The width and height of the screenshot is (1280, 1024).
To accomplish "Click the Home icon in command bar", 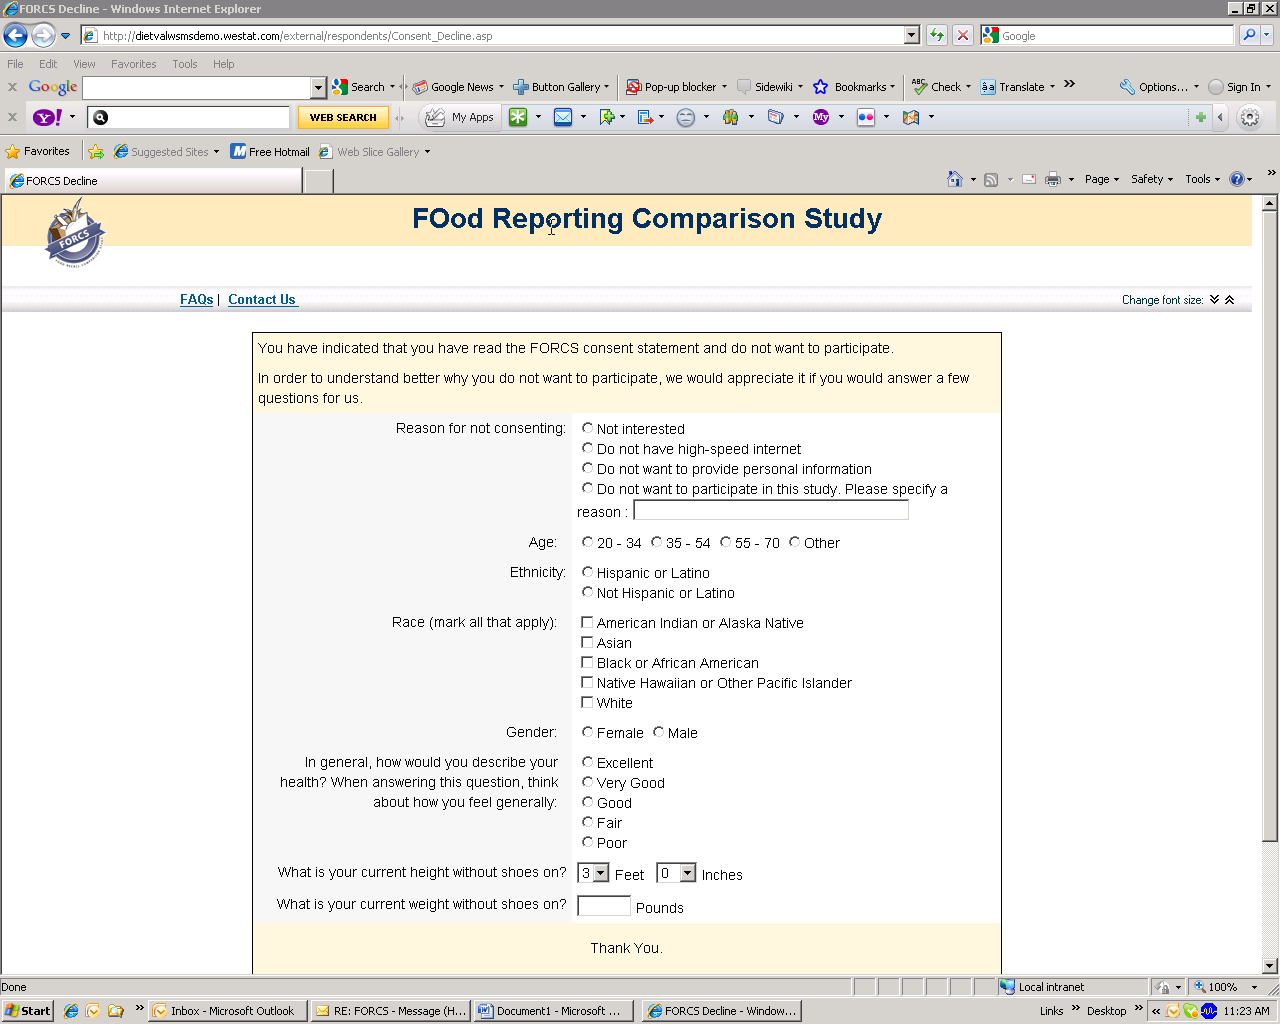I will [955, 179].
